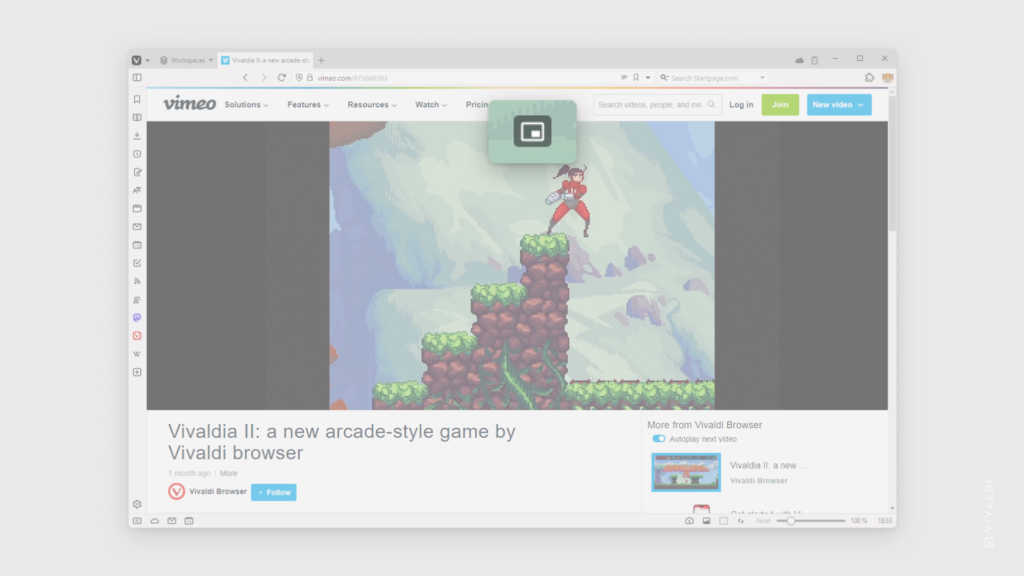Viewport: 1024px width, 576px height.
Task: Expand the Resources menu
Action: tap(372, 104)
